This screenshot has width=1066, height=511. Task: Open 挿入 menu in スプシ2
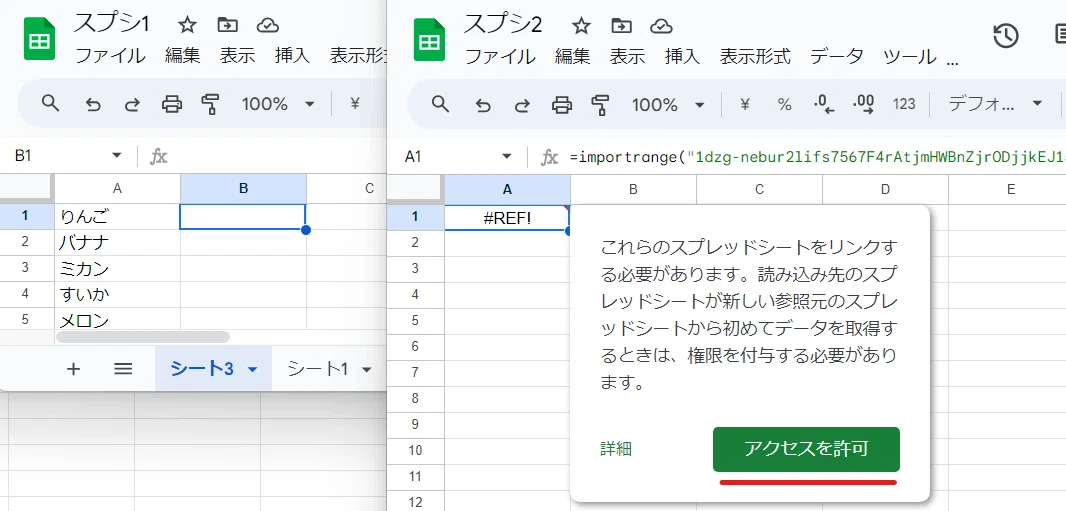(x=683, y=56)
